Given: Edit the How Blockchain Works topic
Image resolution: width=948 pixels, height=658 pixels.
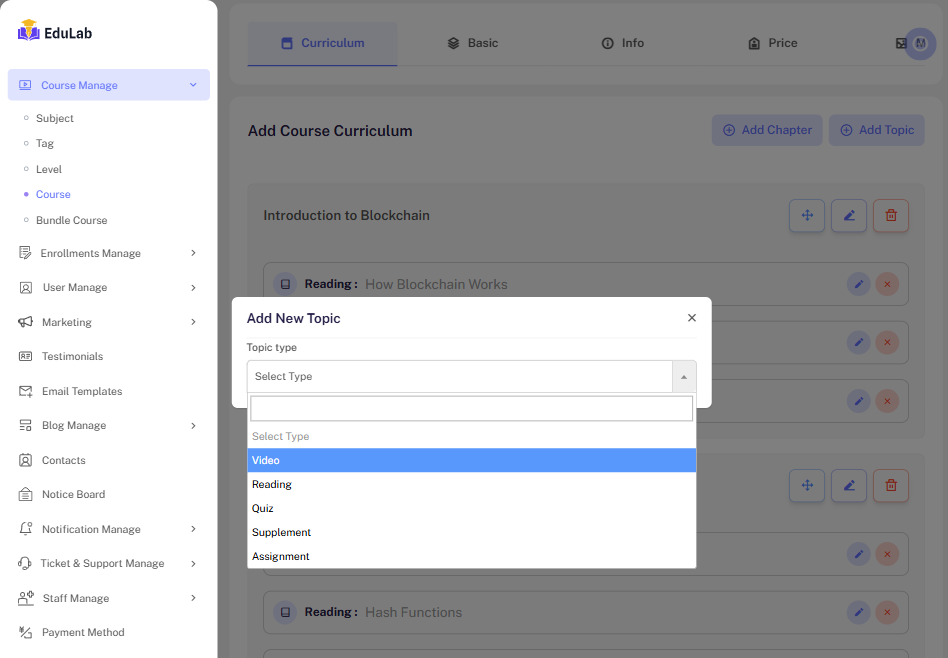Looking at the screenshot, I should coord(858,284).
